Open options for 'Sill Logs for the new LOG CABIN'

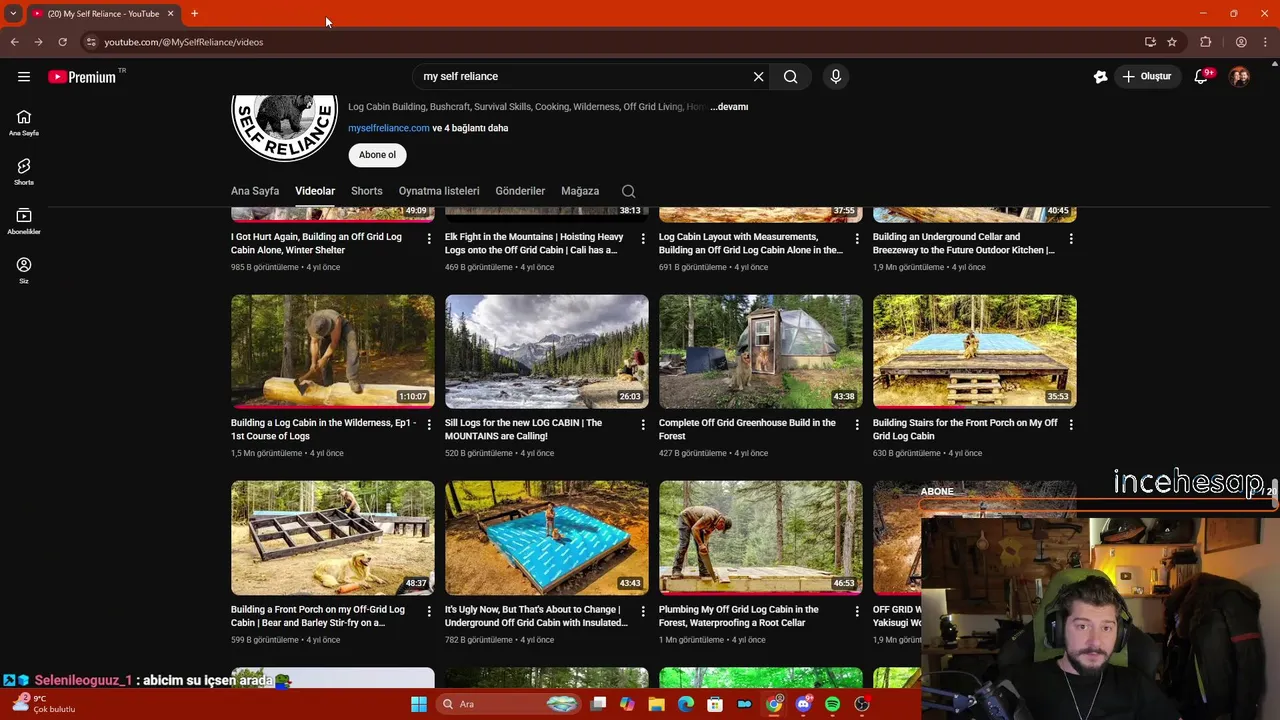pyautogui.click(x=643, y=425)
